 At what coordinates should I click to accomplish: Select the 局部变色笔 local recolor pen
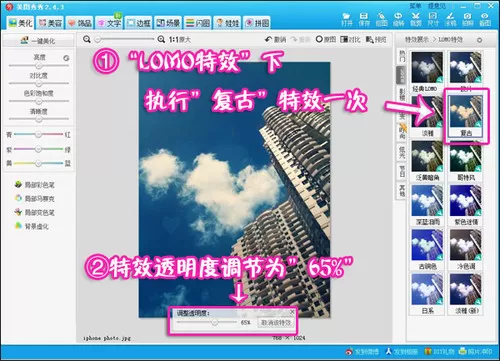(35, 212)
